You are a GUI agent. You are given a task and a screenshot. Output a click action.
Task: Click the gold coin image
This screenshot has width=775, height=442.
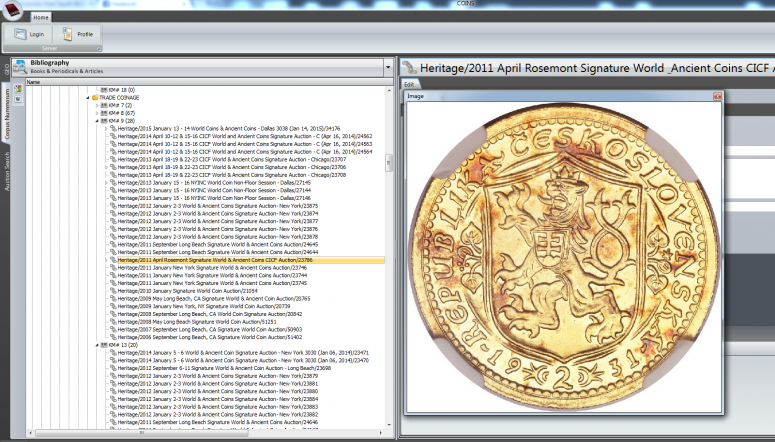pyautogui.click(x=564, y=257)
